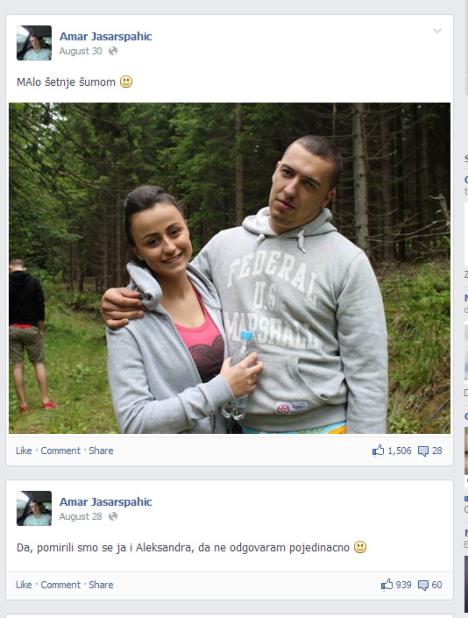The height and width of the screenshot is (618, 468).
Task: Open the Amar Jasarspahic name on the top post
Action: (x=106, y=36)
